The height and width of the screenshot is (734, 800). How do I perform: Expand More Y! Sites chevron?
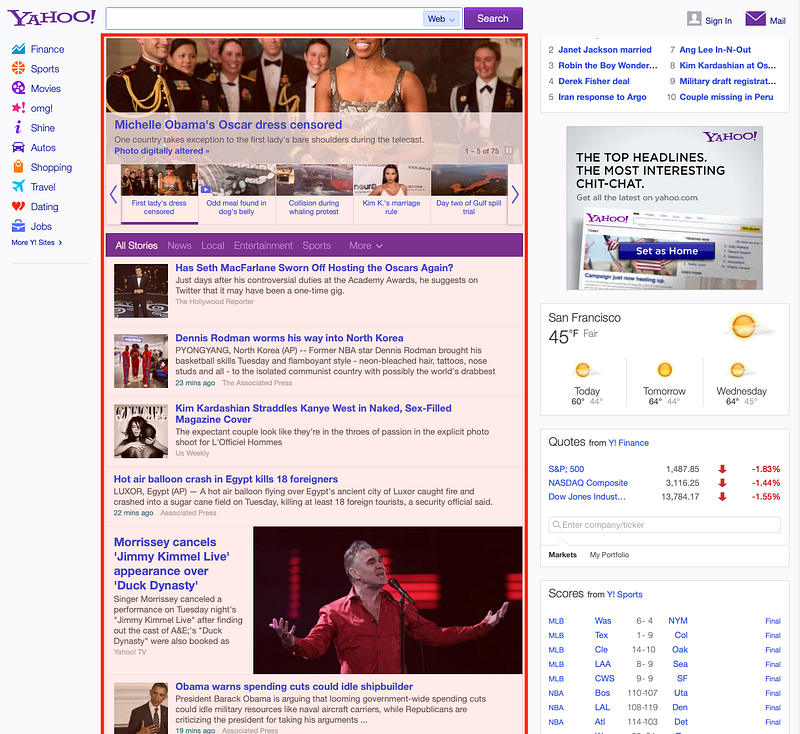tap(60, 243)
